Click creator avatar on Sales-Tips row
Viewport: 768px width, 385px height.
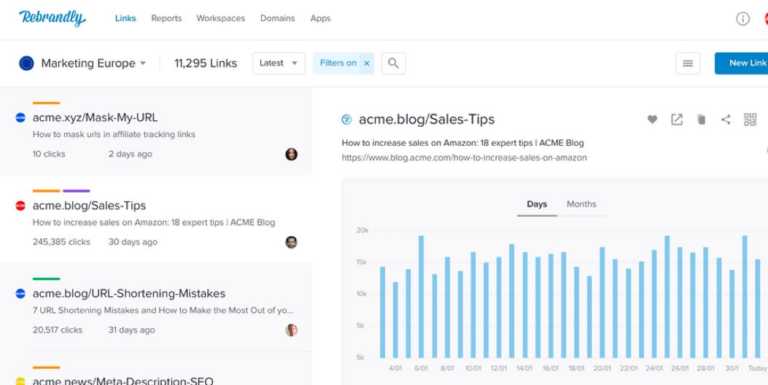pos(291,242)
